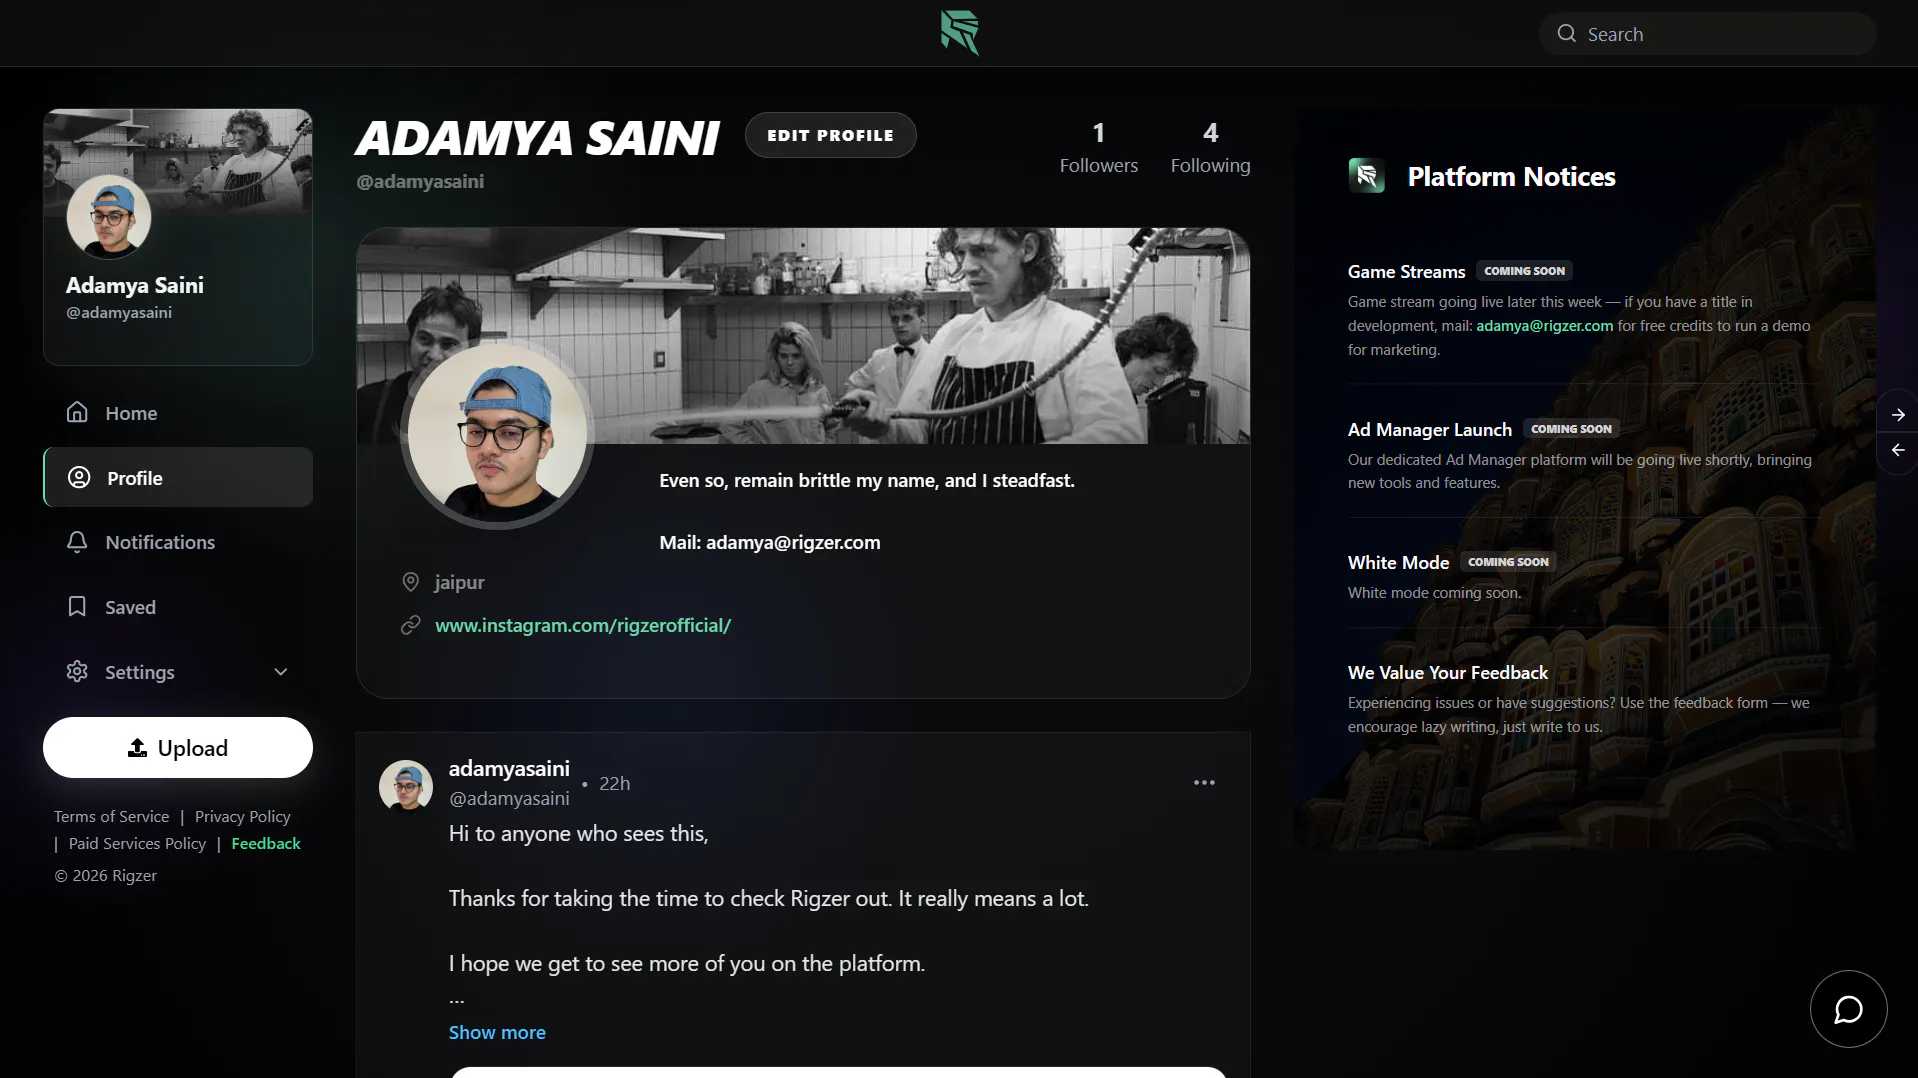Screen dimensions: 1918x1078
Task: Open the Following count
Action: tap(1210, 147)
